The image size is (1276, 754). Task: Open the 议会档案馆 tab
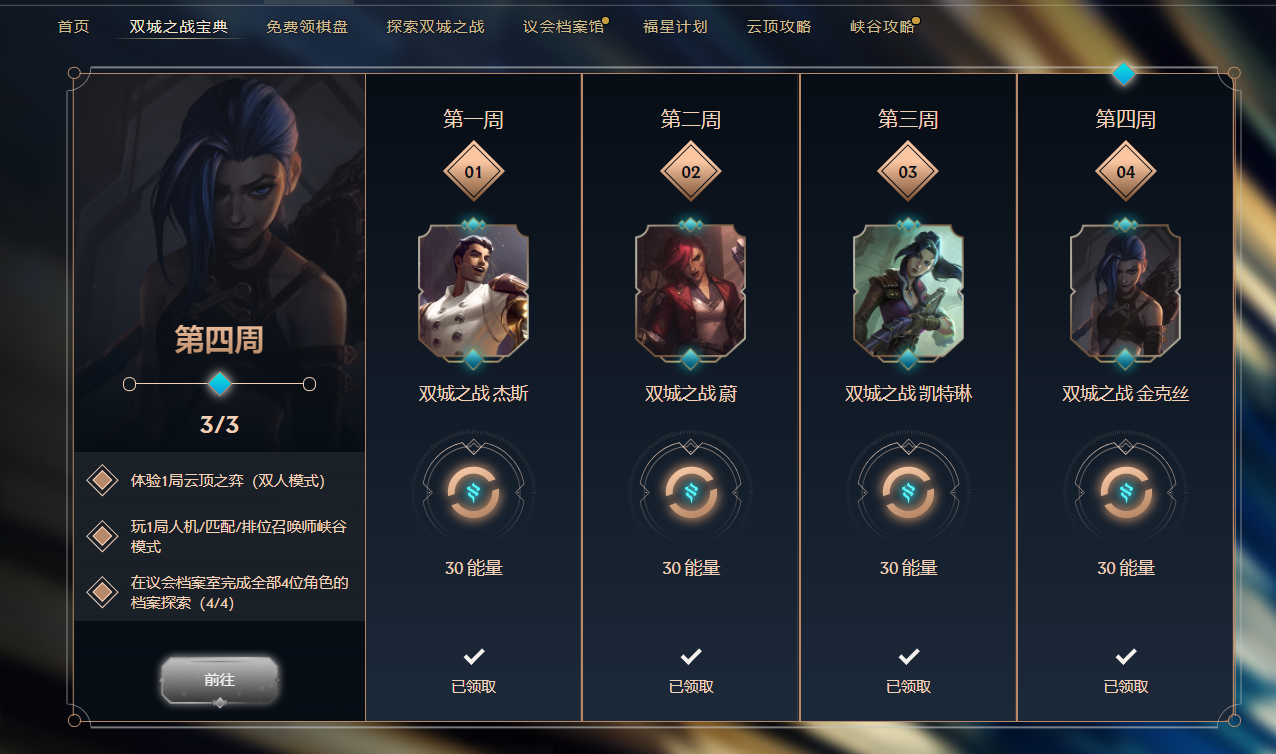[x=563, y=26]
